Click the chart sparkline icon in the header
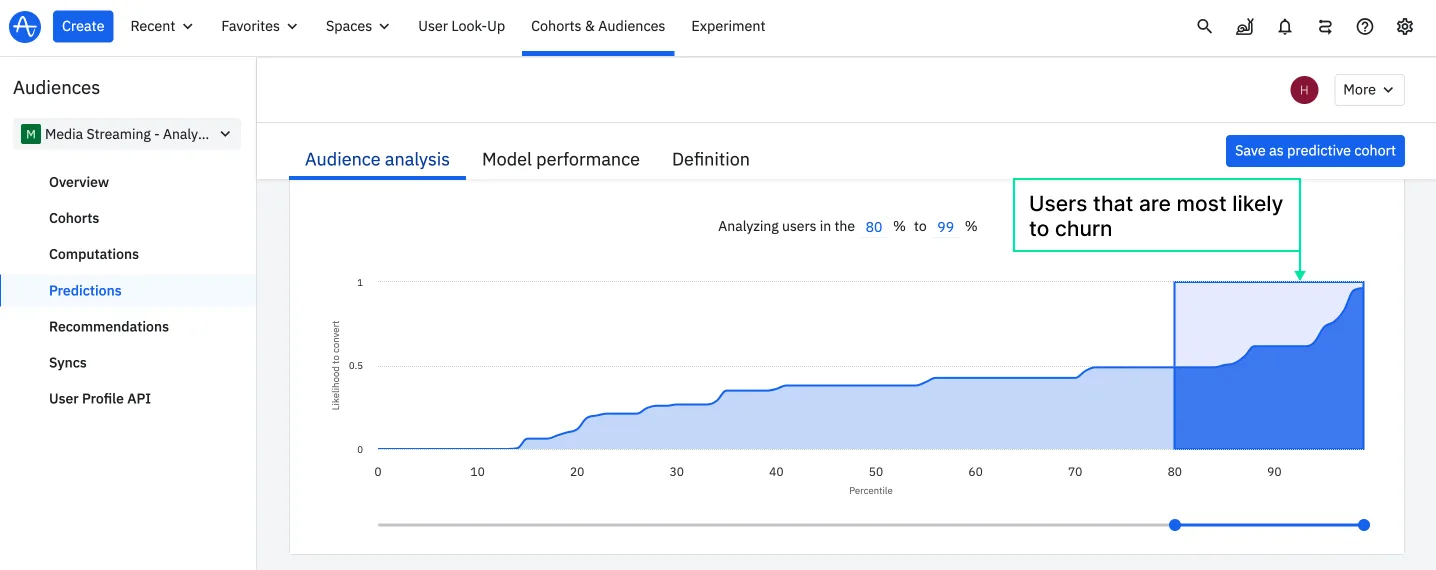This screenshot has height=570, width=1436. (x=1244, y=27)
